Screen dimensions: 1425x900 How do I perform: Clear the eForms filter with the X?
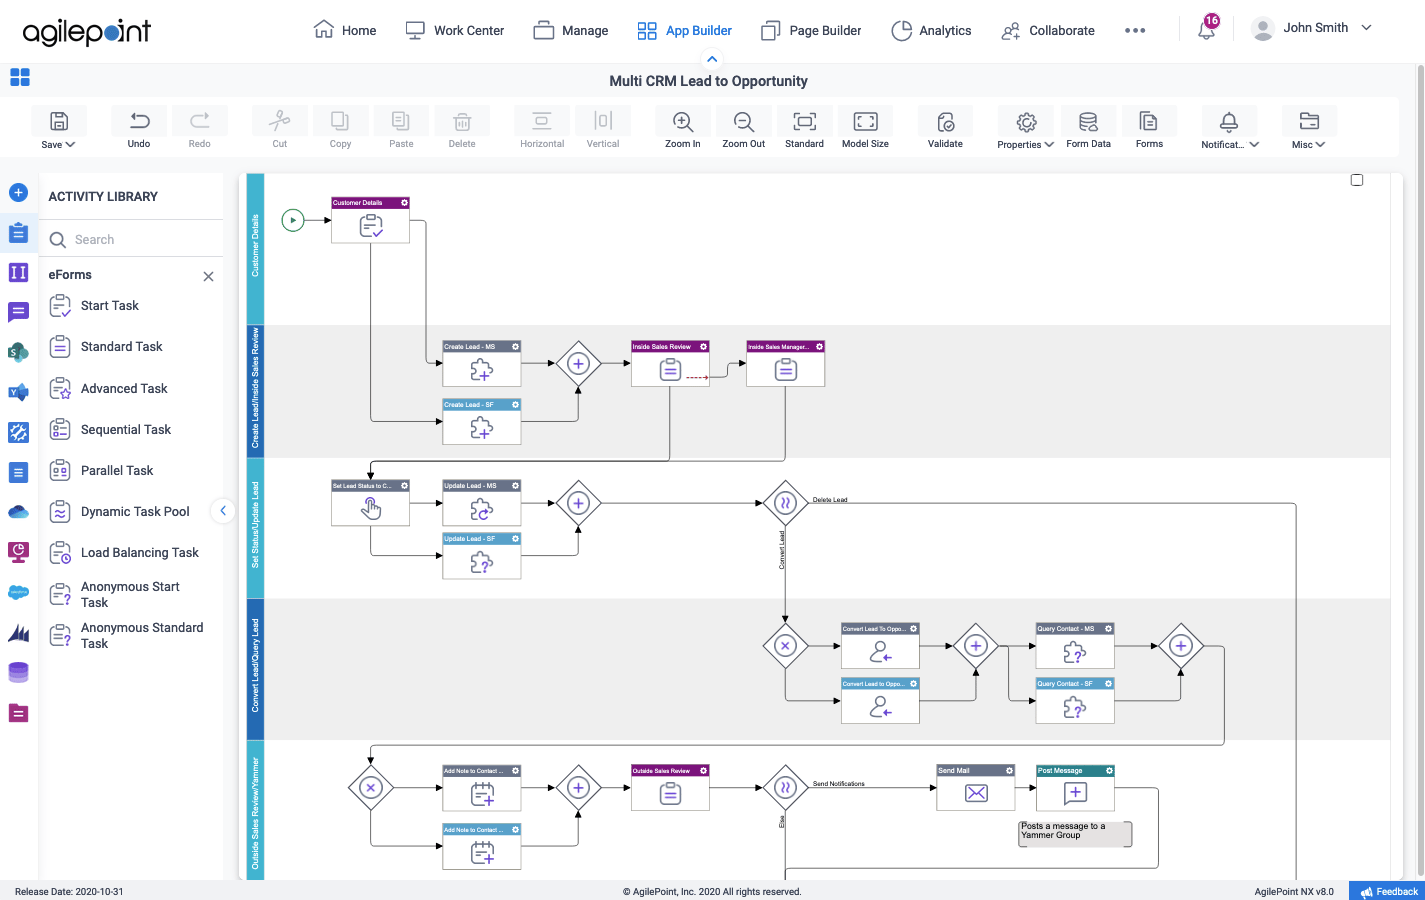pyautogui.click(x=208, y=275)
